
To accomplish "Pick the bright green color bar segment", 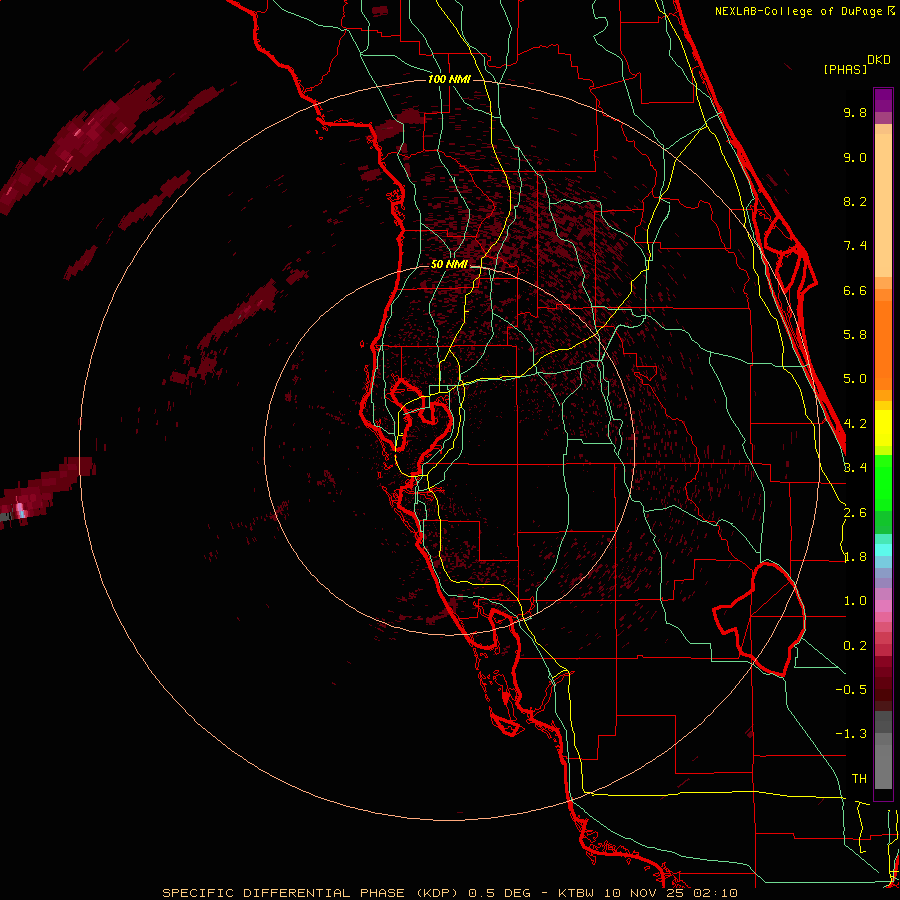I will (x=883, y=482).
